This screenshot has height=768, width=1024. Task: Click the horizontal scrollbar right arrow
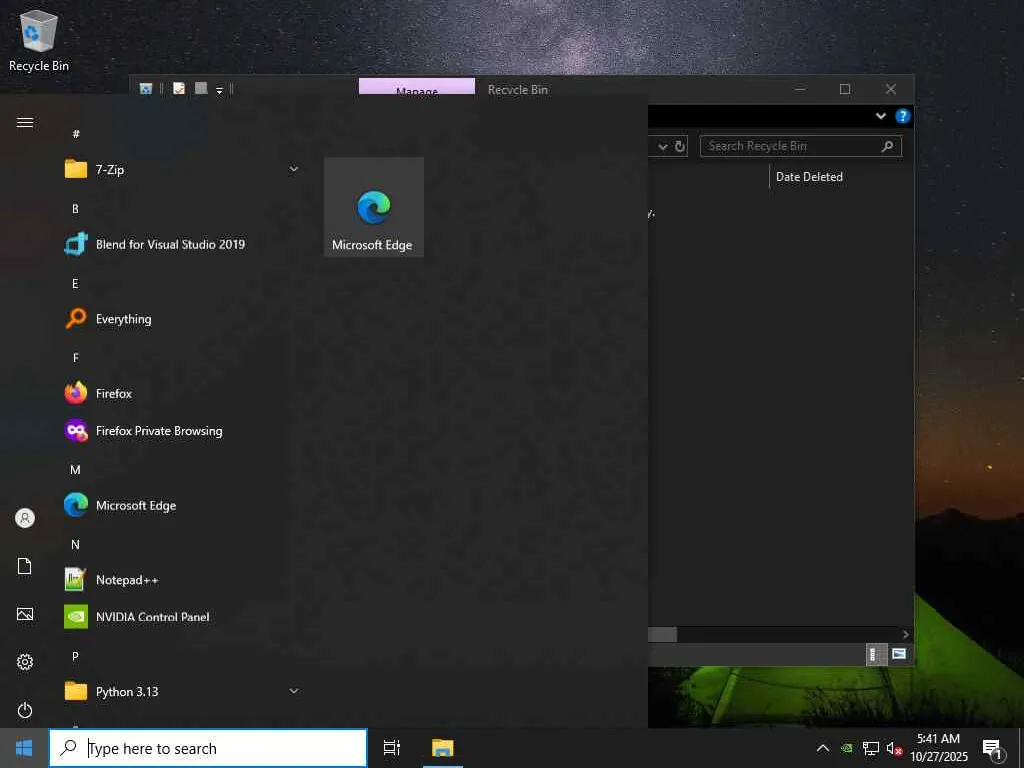coord(906,634)
